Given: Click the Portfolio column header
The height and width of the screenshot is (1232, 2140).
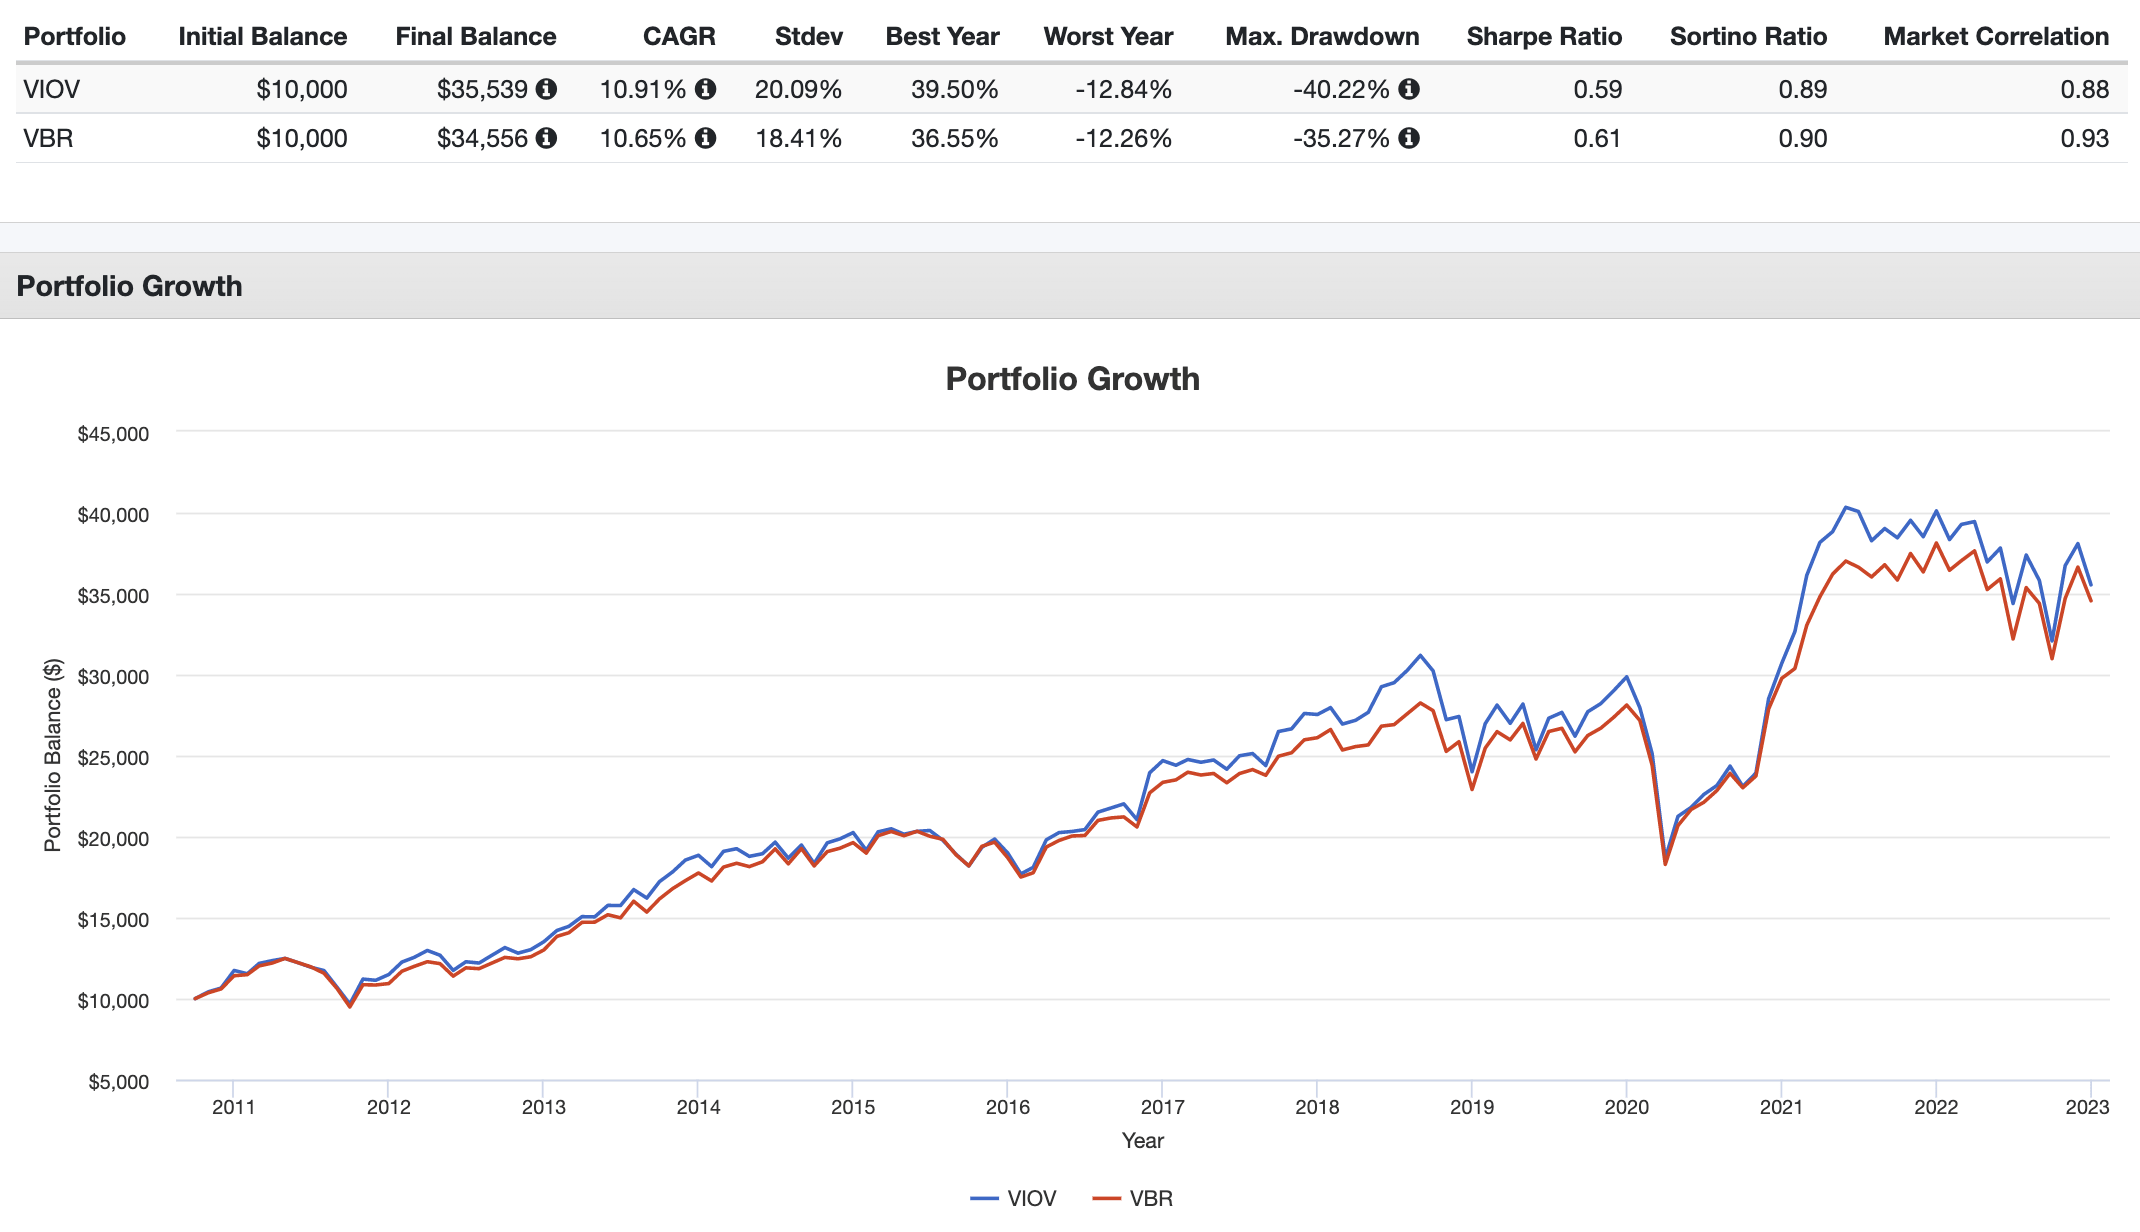Looking at the screenshot, I should tap(75, 37).
